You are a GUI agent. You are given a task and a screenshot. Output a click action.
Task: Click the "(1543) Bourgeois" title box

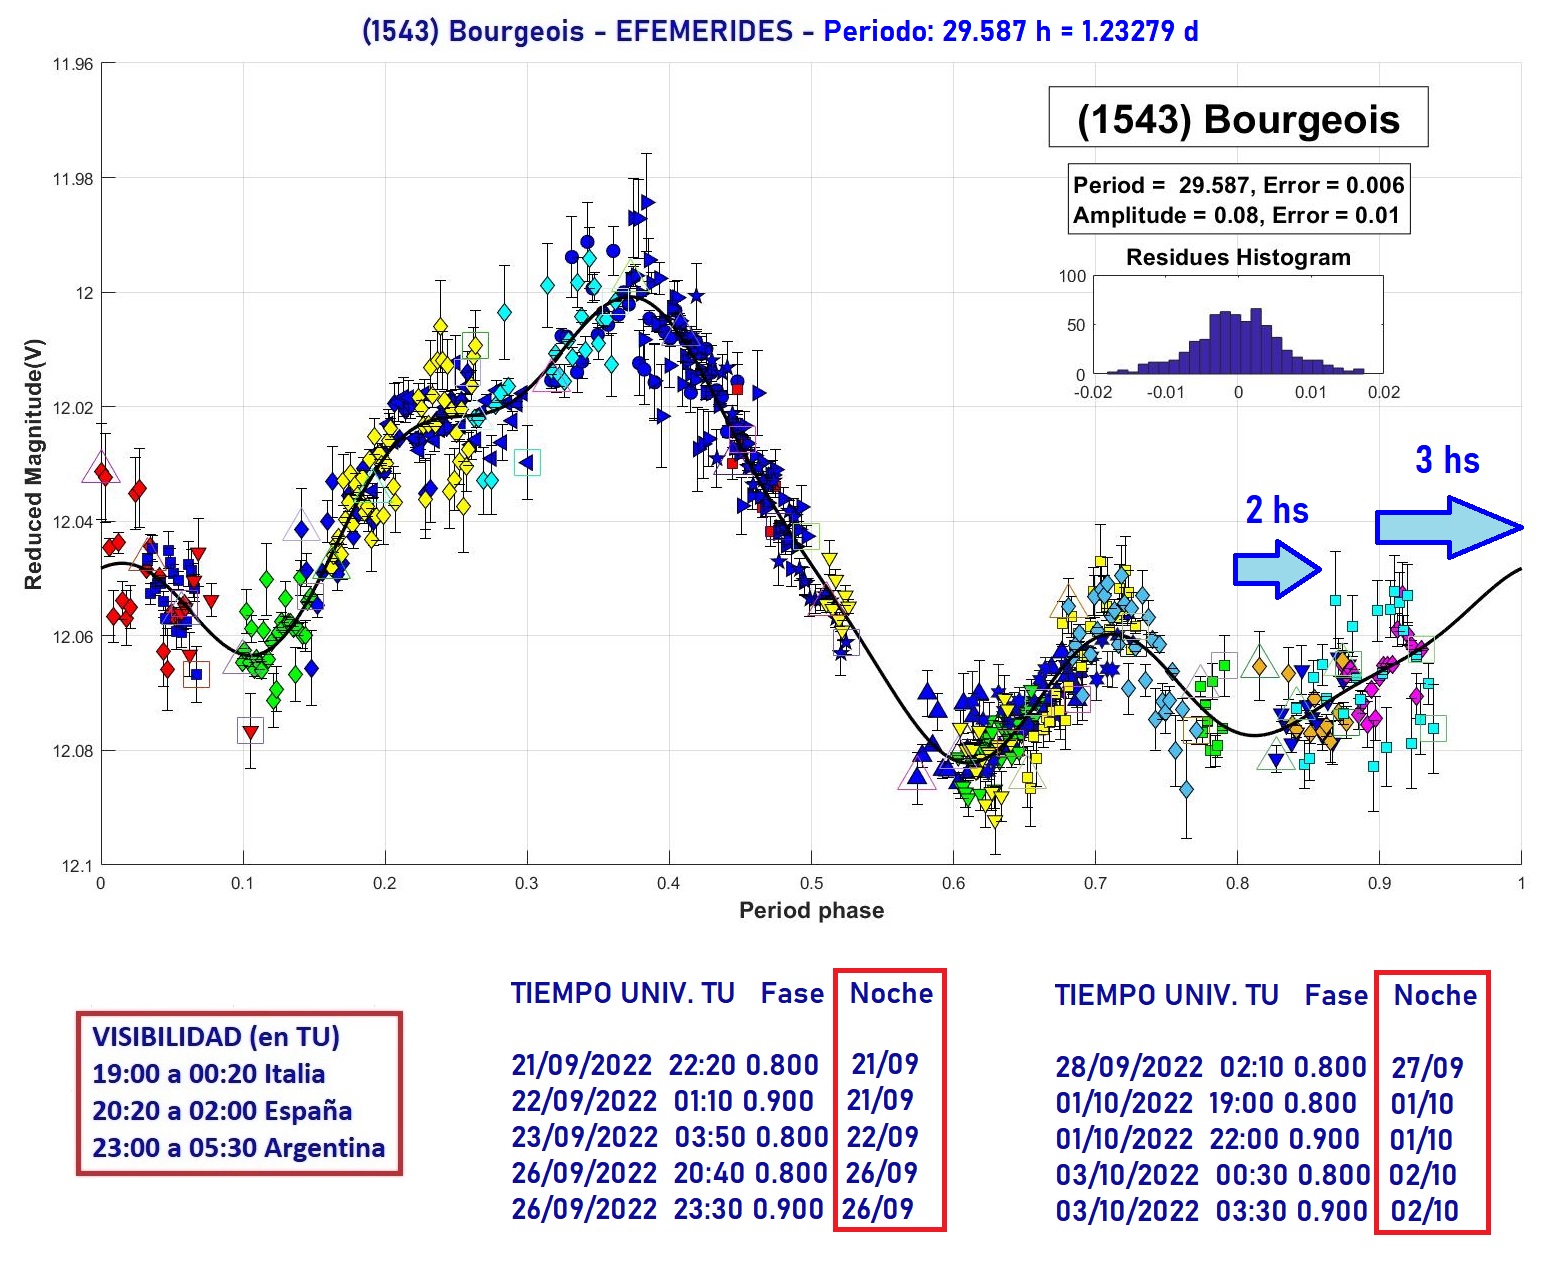pos(1237,119)
